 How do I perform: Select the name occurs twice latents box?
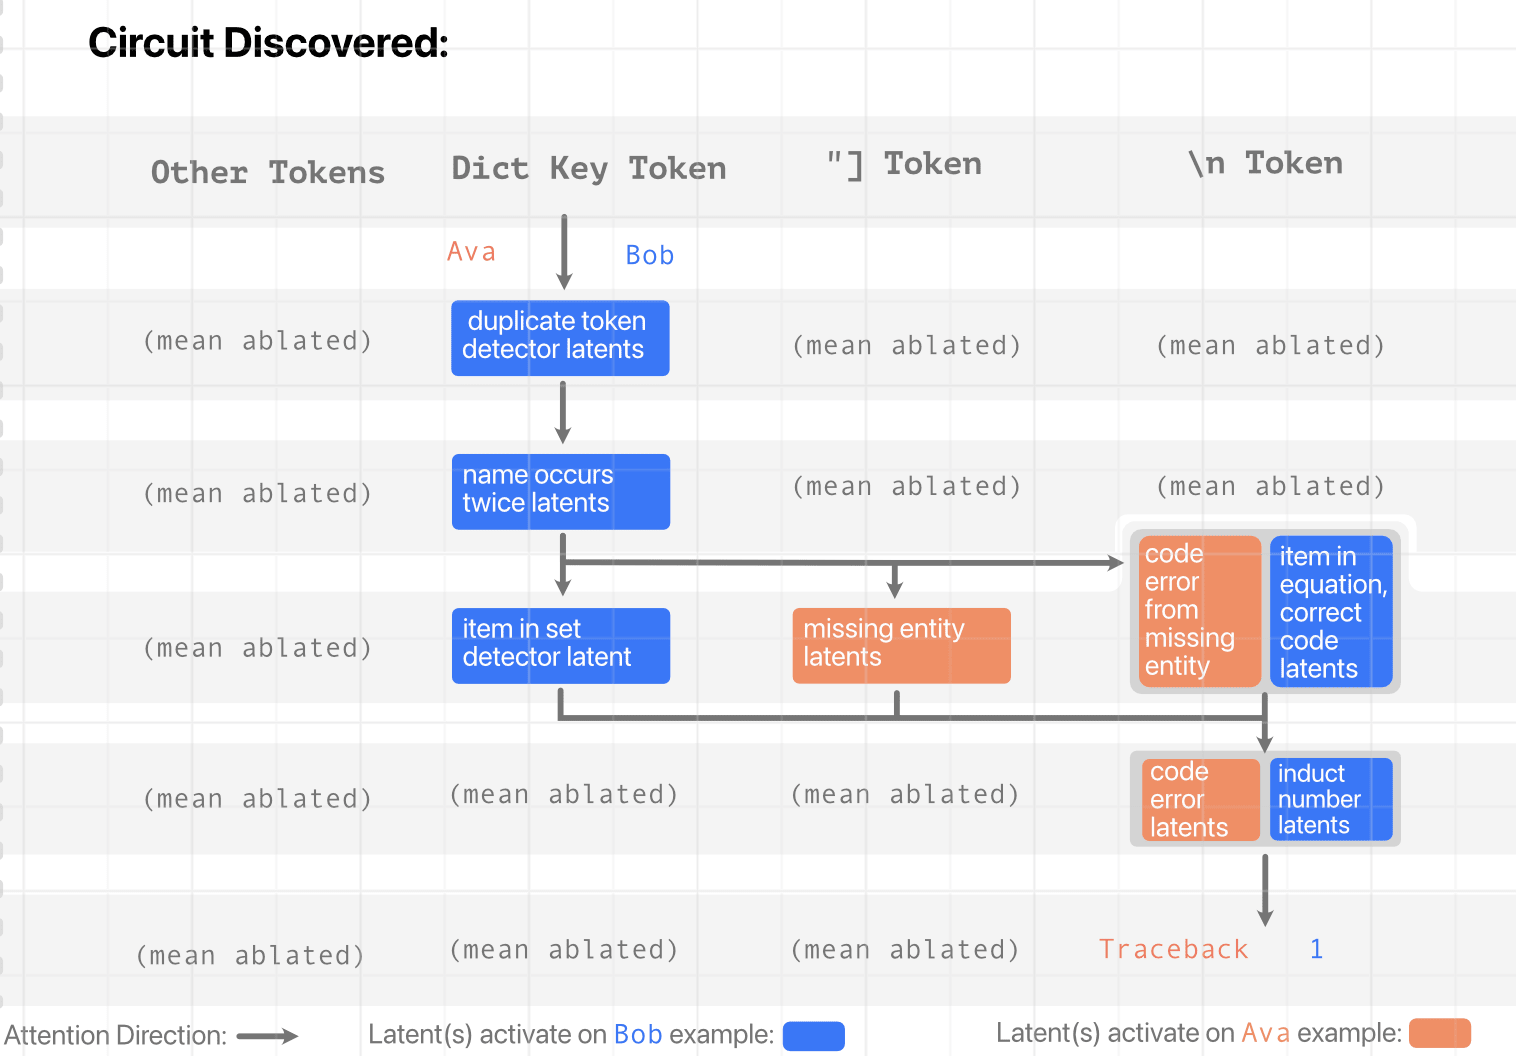click(560, 491)
